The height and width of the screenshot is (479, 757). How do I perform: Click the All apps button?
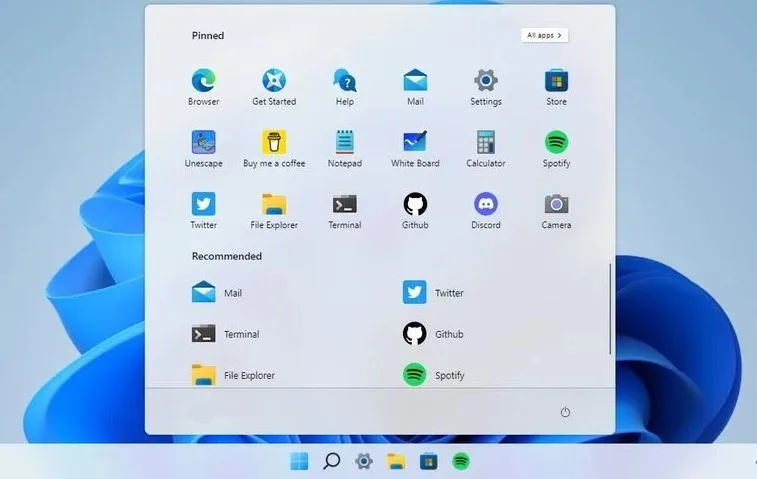(545, 35)
